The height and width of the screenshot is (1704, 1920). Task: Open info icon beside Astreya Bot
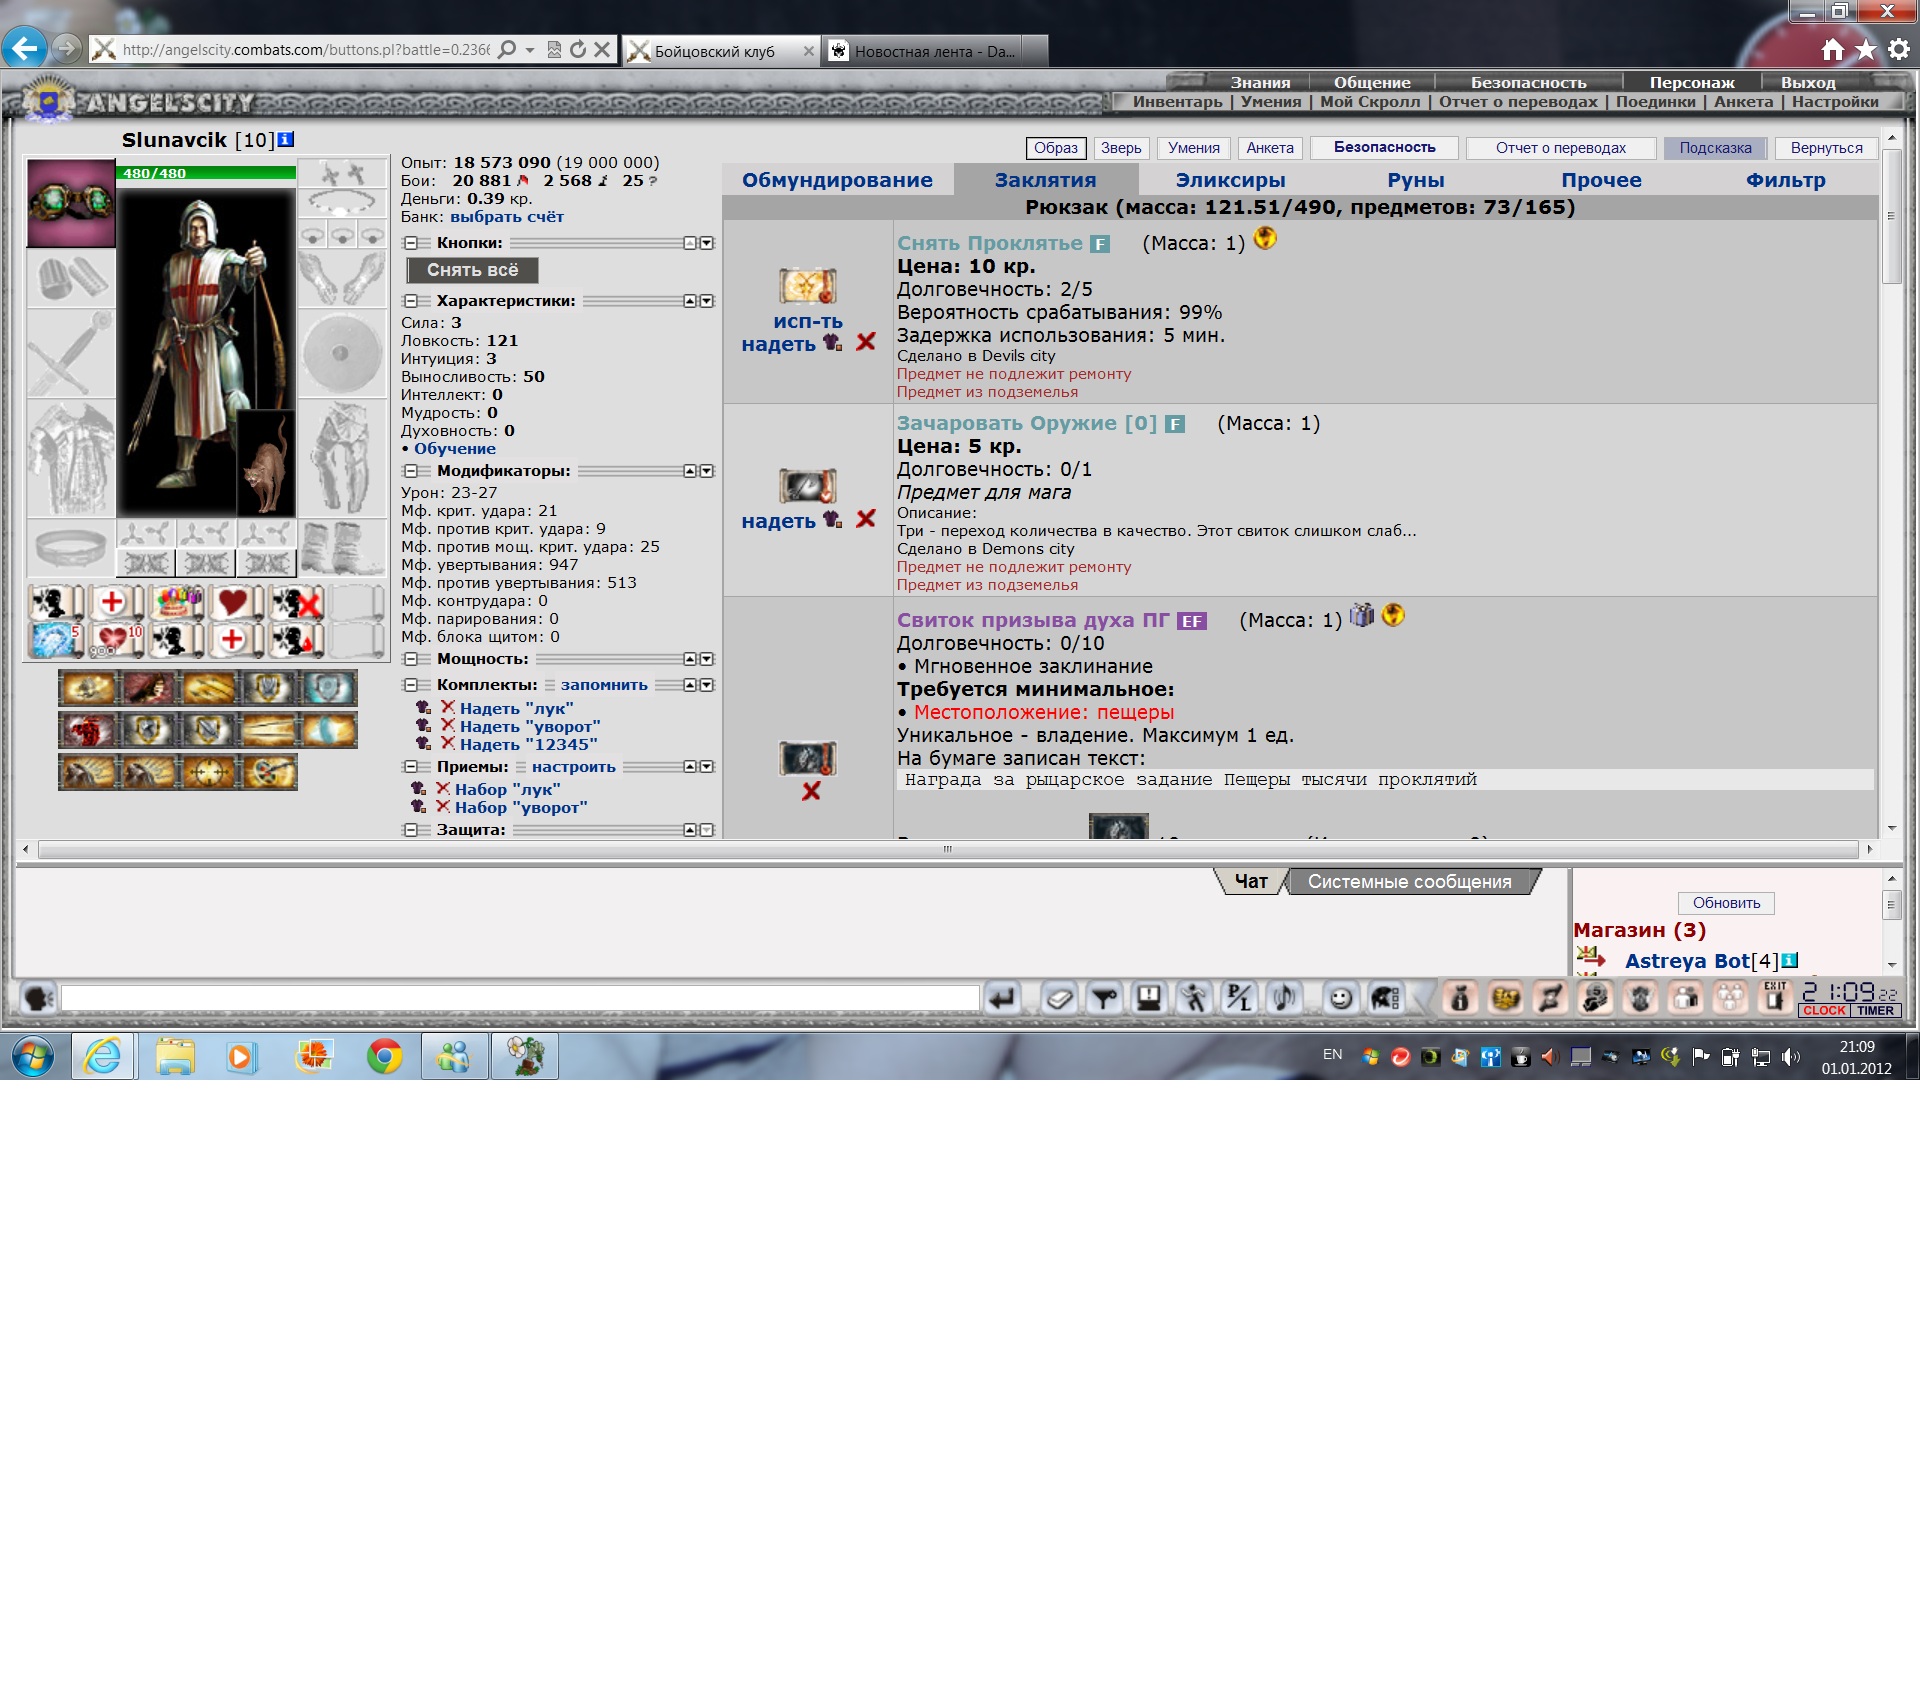[1790, 961]
